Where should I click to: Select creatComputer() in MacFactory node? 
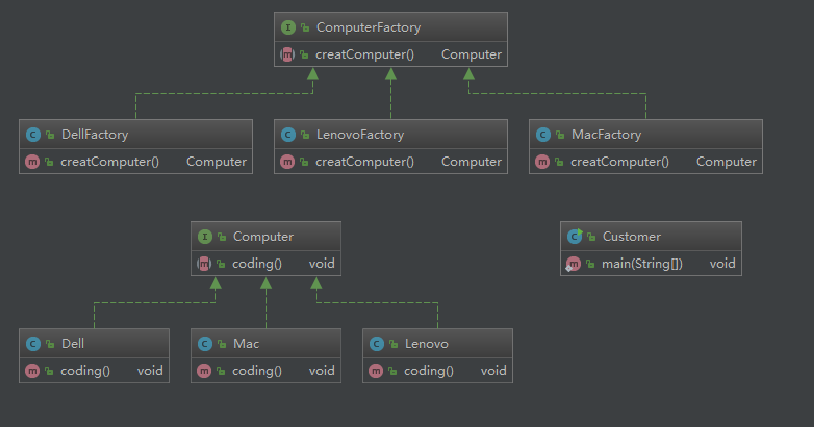(619, 162)
